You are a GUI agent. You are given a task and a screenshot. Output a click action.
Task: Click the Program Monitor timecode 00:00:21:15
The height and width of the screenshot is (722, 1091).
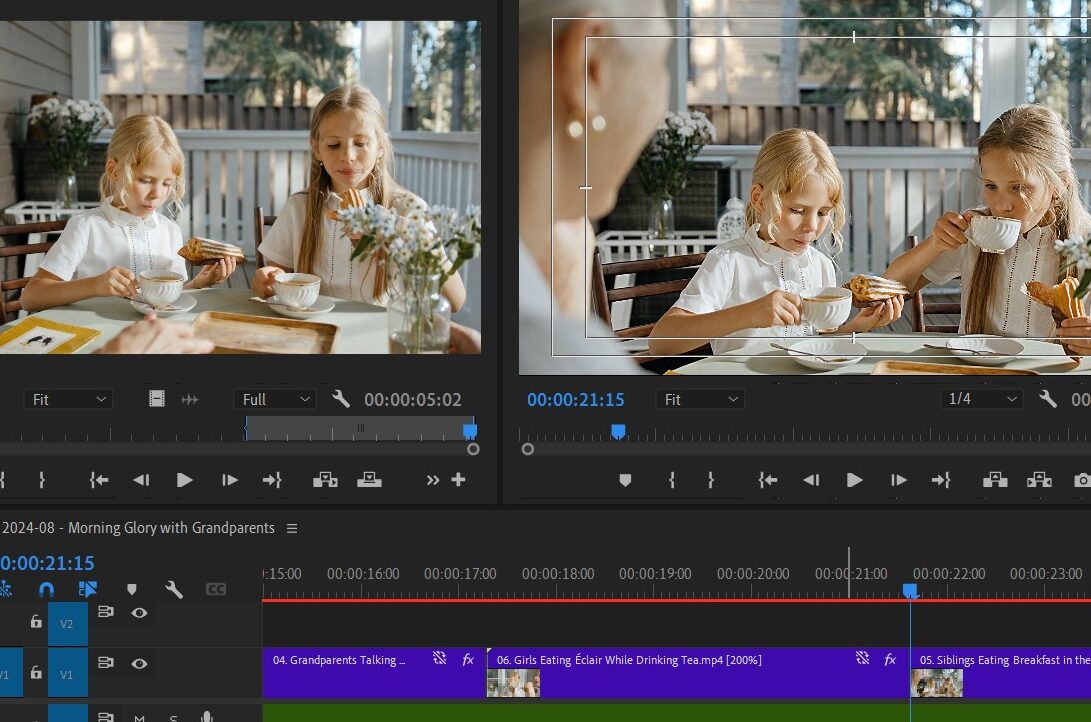point(575,400)
